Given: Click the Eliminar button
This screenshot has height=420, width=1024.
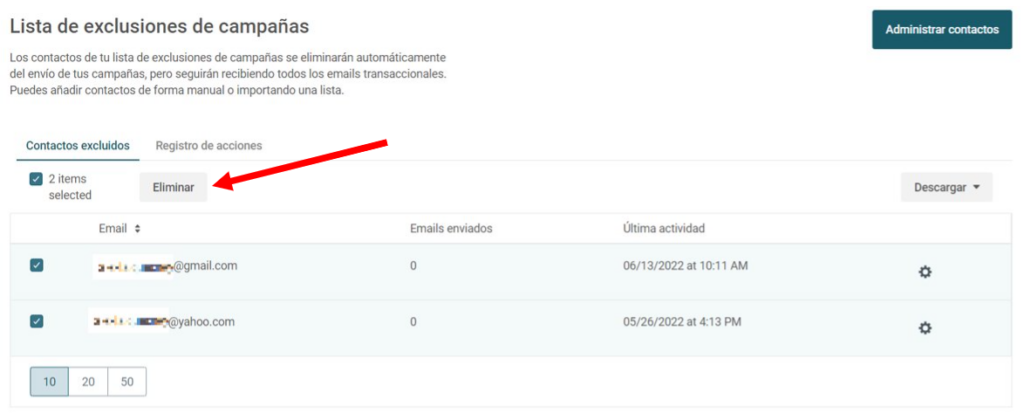Looking at the screenshot, I should pyautogui.click(x=173, y=187).
